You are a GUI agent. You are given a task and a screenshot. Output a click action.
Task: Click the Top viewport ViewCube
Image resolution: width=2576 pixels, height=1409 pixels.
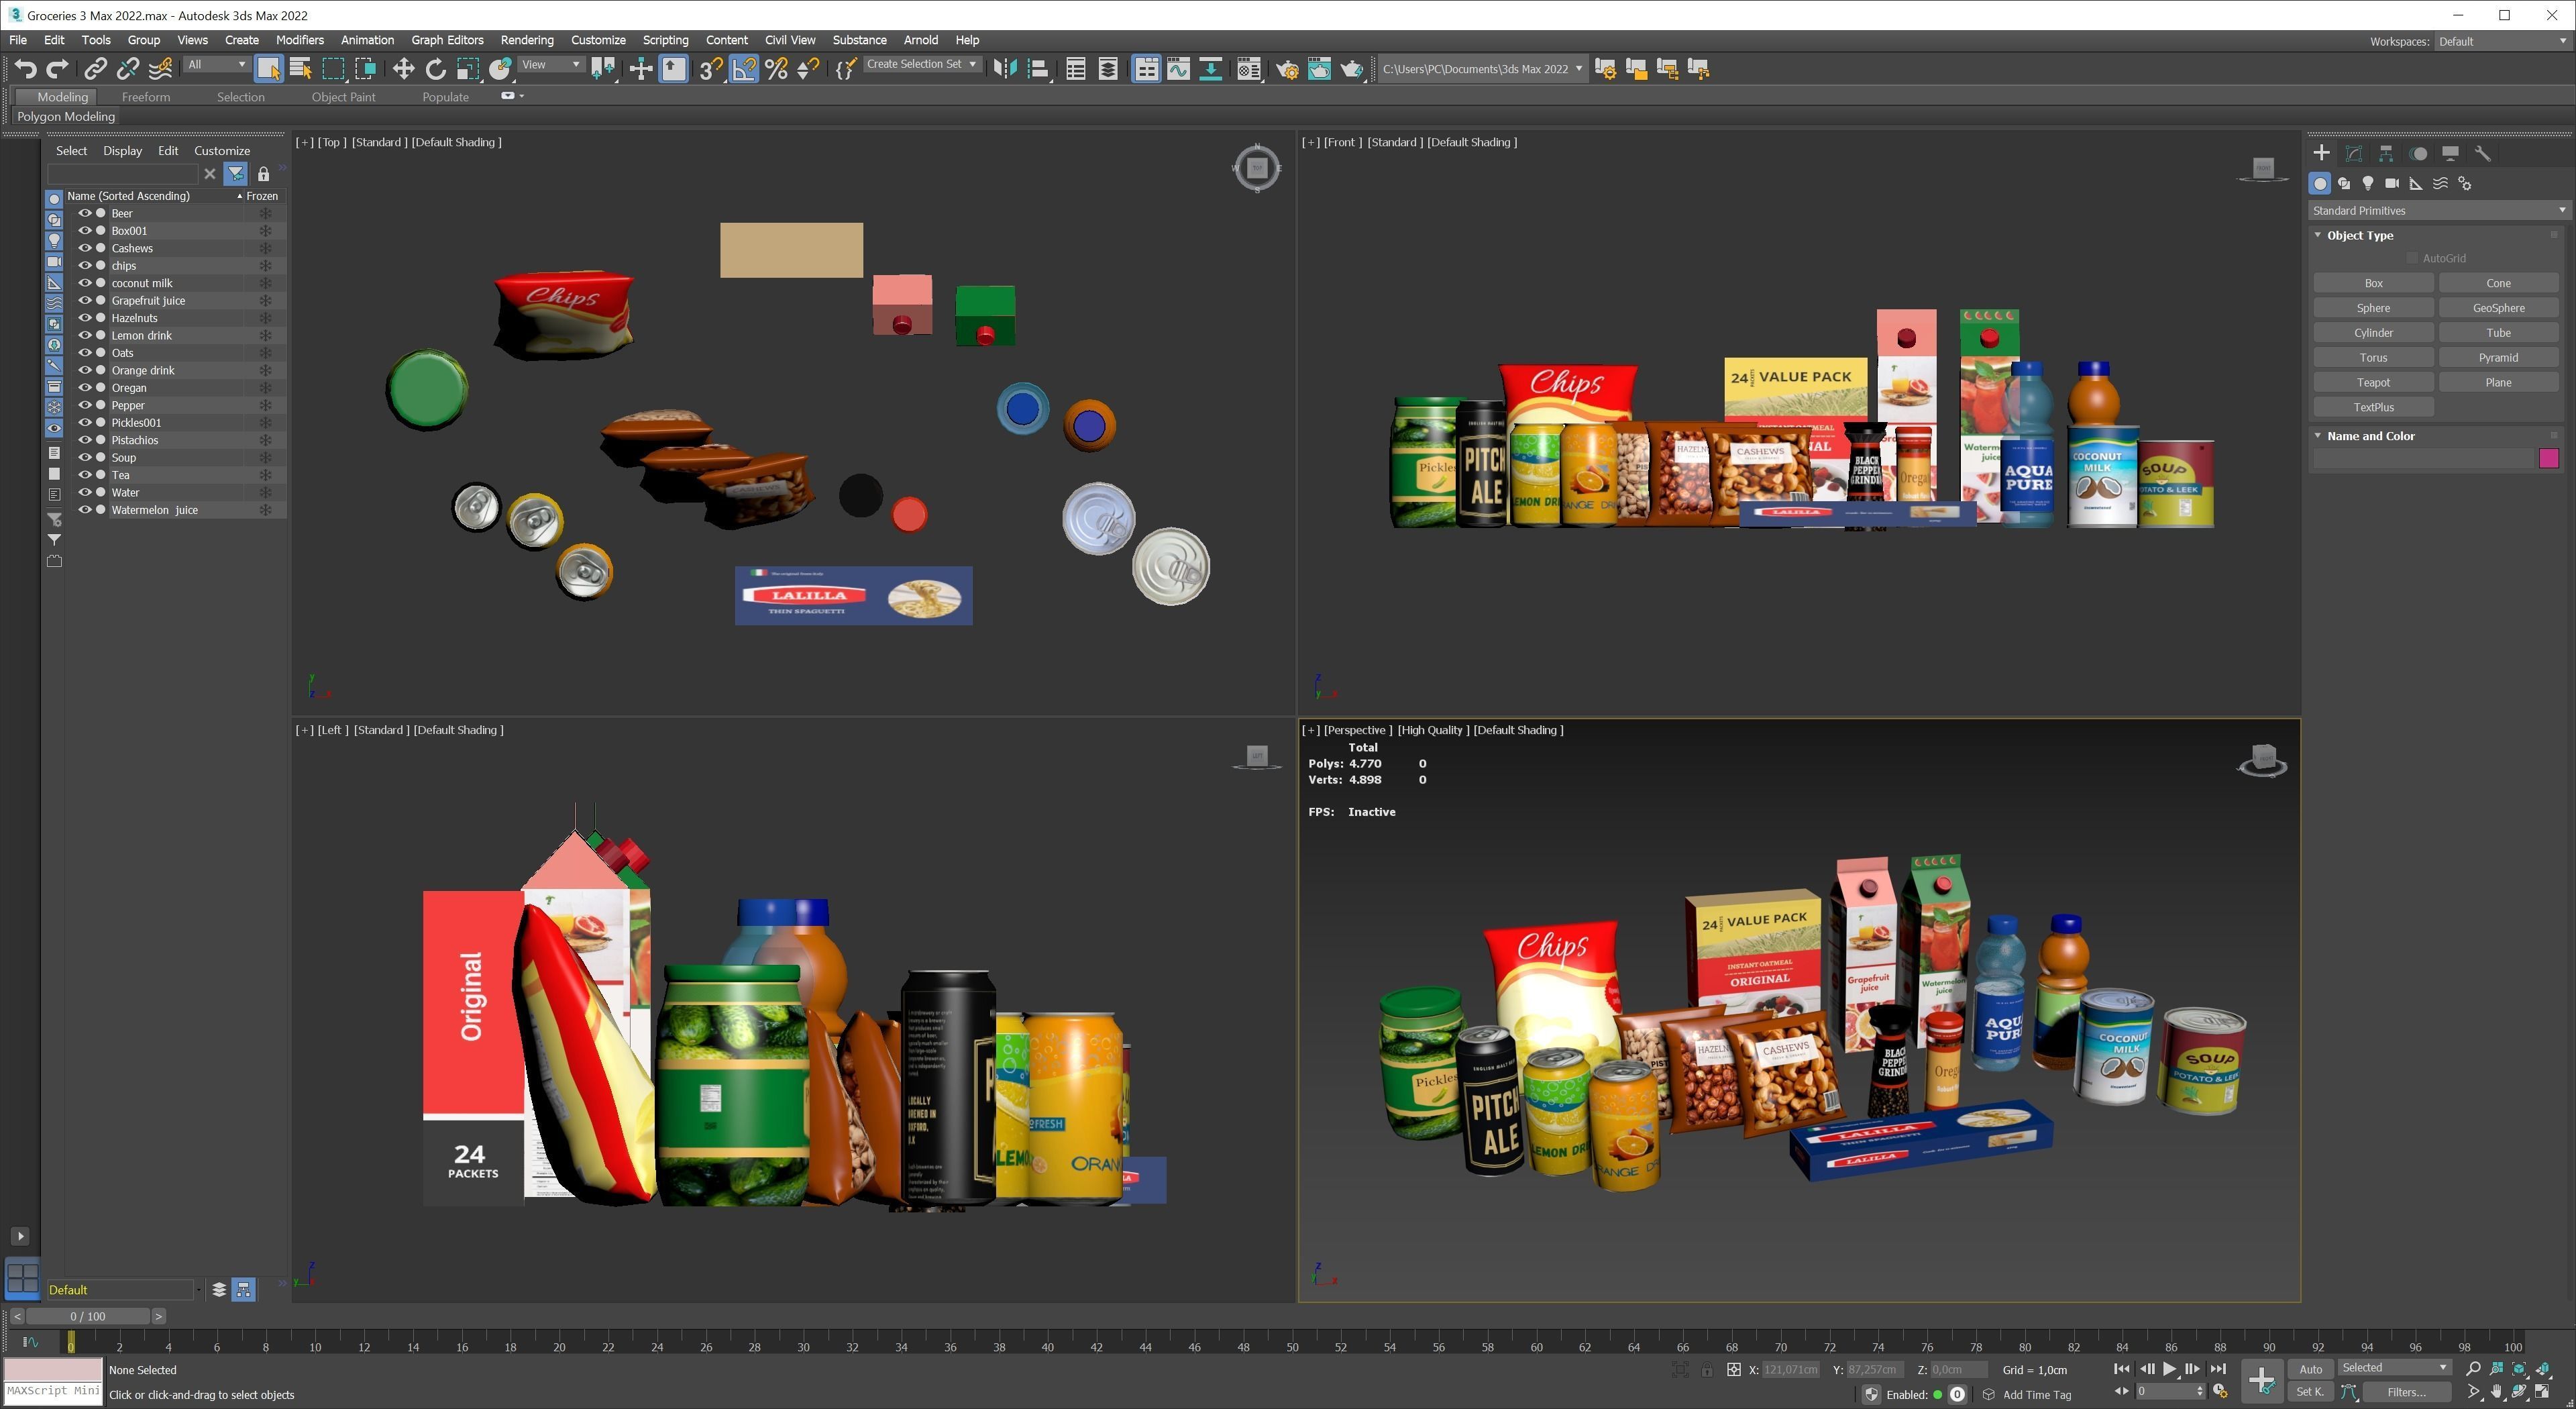click(1257, 168)
